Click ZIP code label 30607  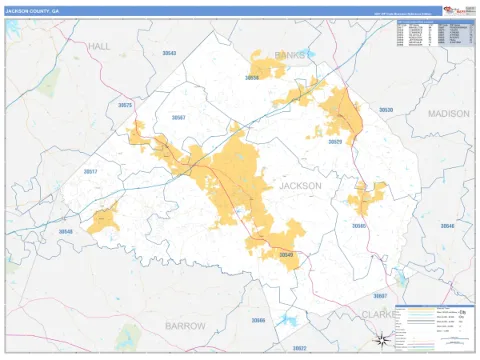[x=380, y=296]
